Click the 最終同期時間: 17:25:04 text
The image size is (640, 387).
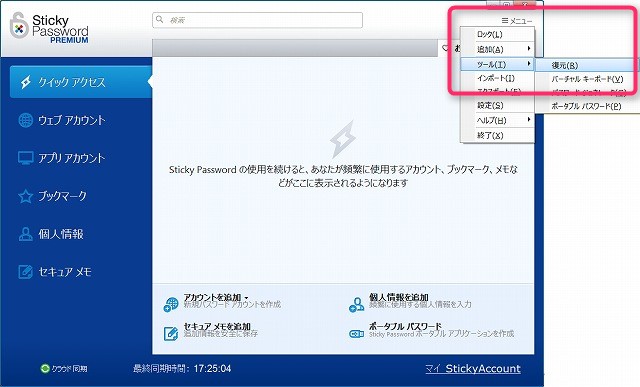click(x=182, y=369)
